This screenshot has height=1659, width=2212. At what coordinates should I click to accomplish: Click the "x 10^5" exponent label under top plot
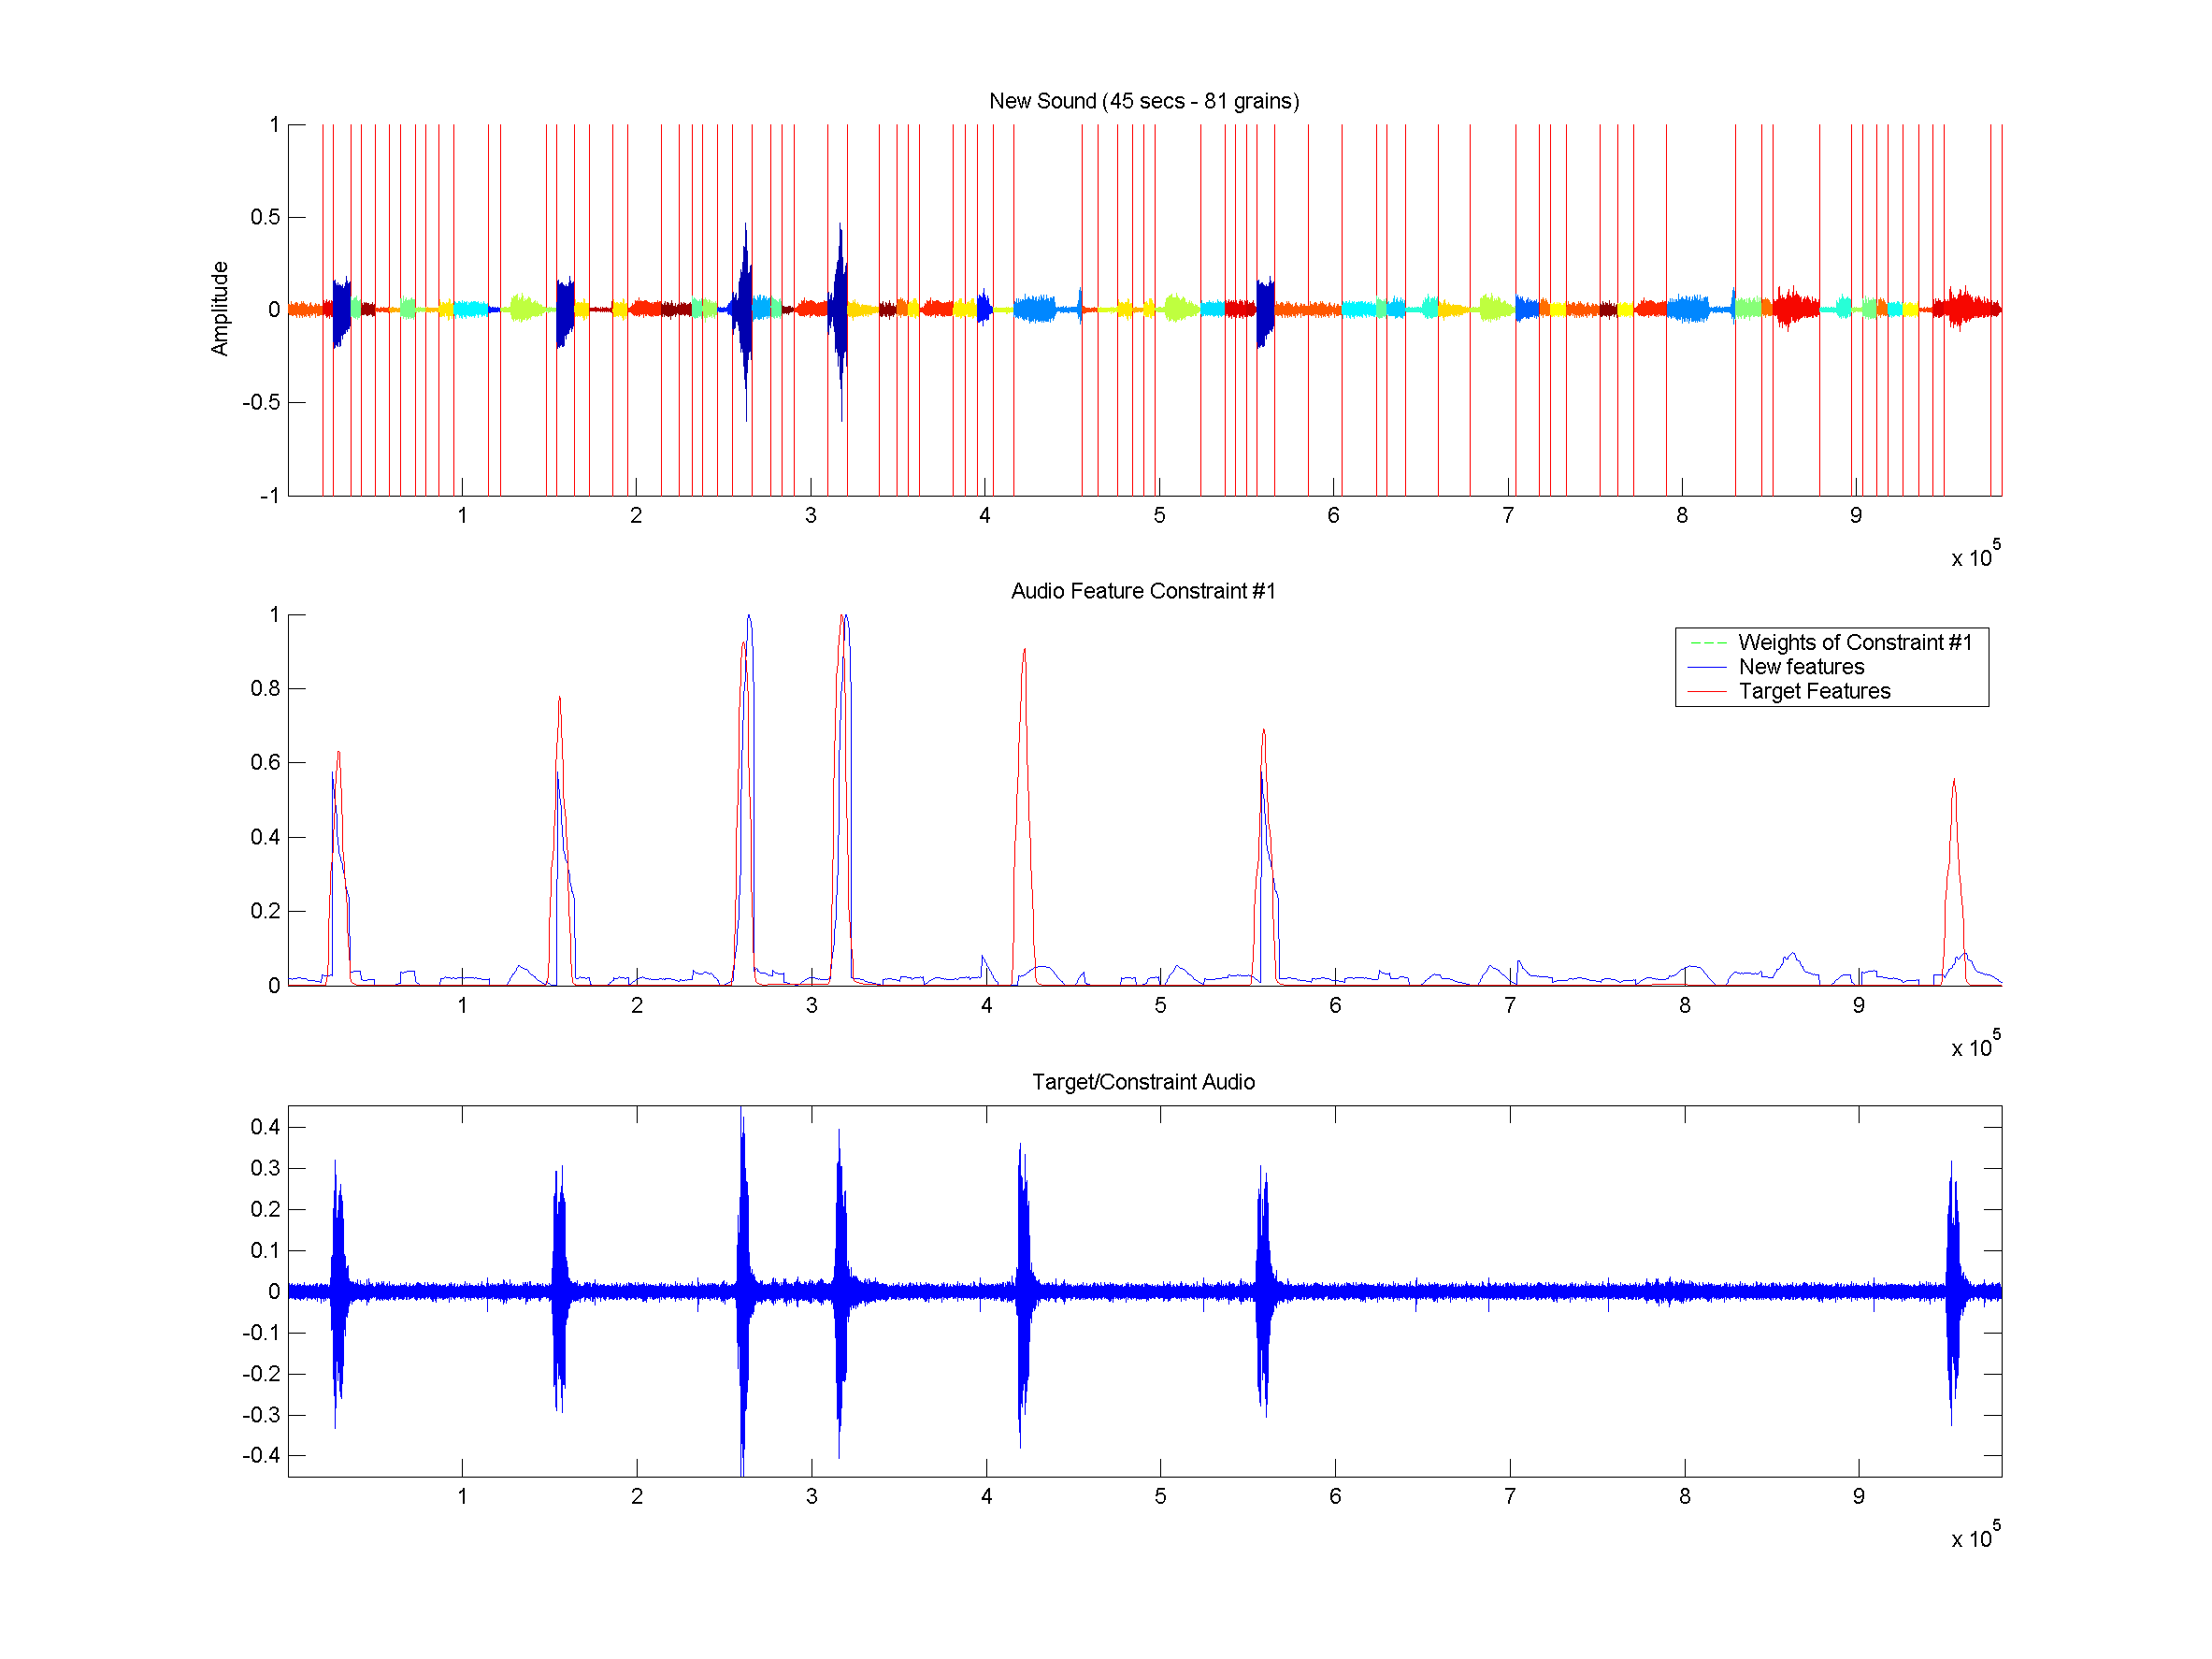[1975, 555]
